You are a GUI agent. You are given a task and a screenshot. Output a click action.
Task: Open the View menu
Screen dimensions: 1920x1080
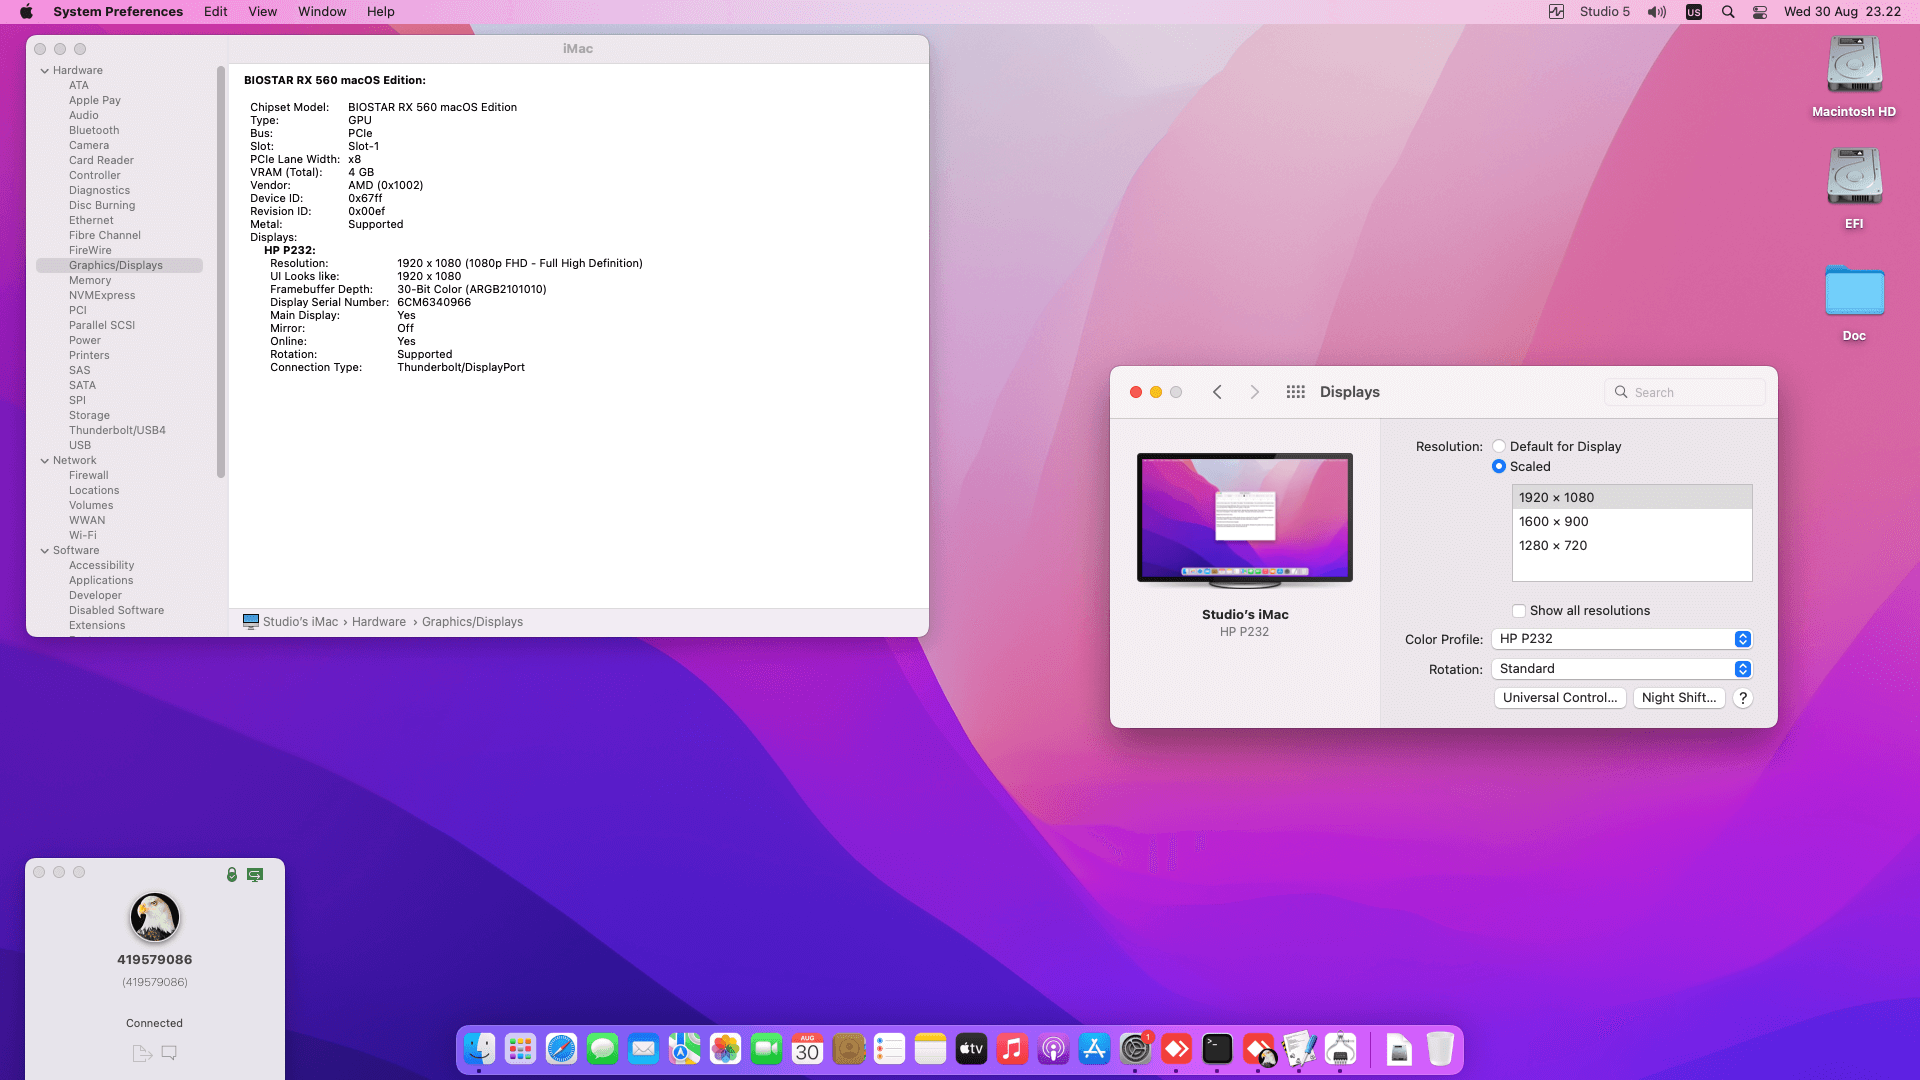(x=263, y=12)
